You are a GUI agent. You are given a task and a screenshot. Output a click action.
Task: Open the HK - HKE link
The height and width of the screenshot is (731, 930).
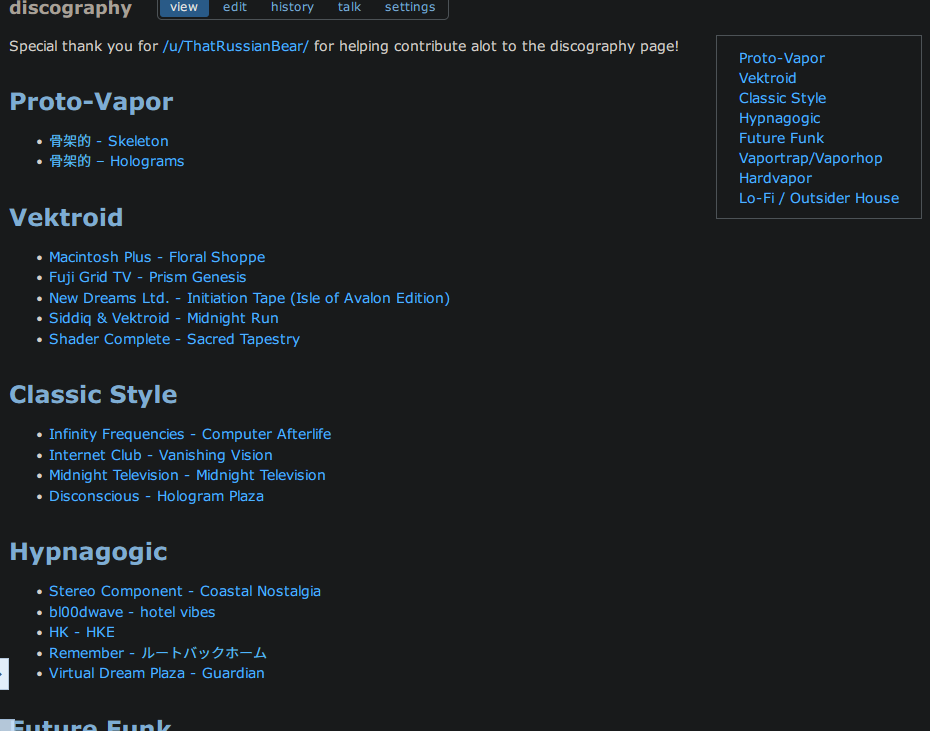pyautogui.click(x=82, y=633)
